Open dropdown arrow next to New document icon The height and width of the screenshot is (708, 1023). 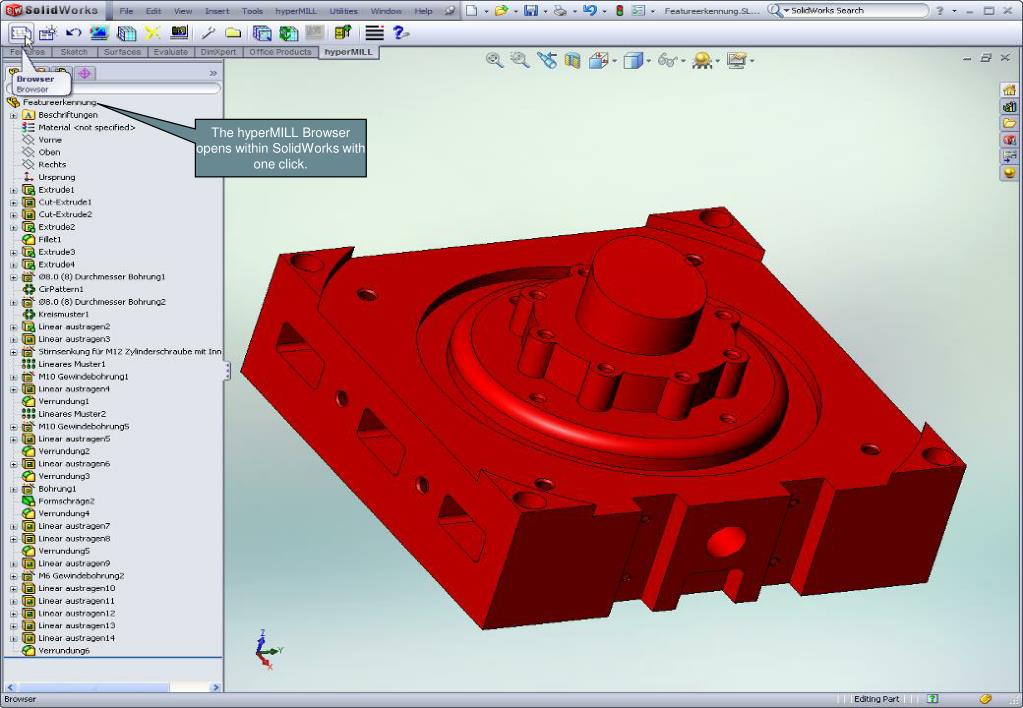tap(486, 11)
